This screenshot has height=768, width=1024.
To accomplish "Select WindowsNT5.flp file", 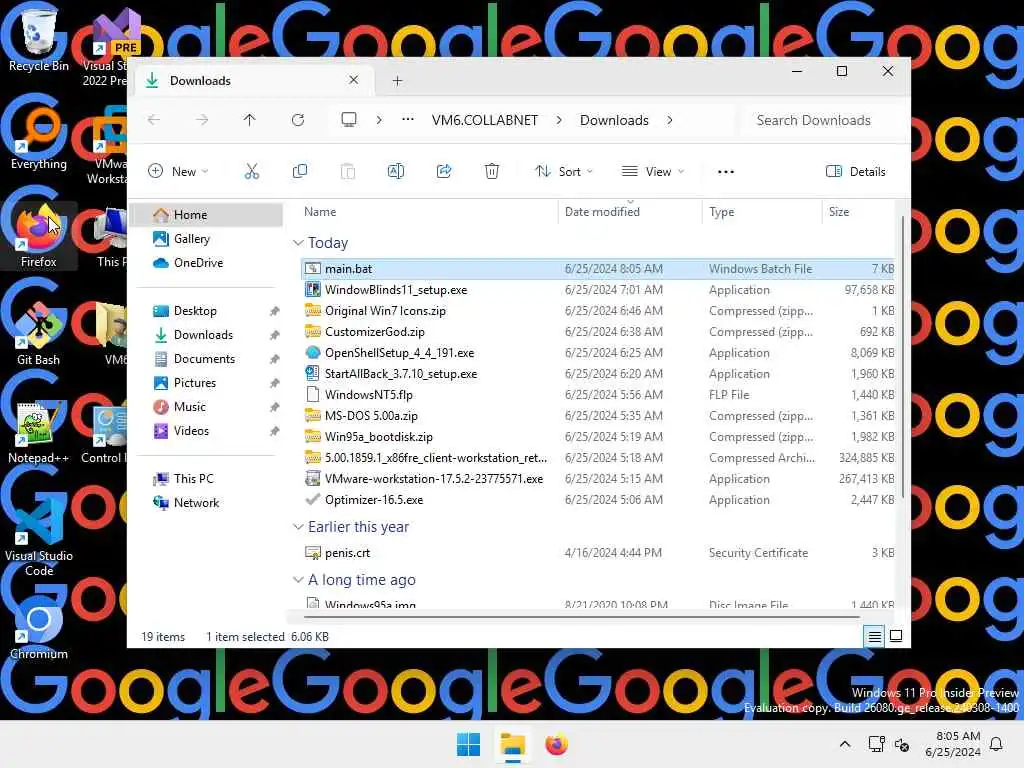I will [598, 394].
